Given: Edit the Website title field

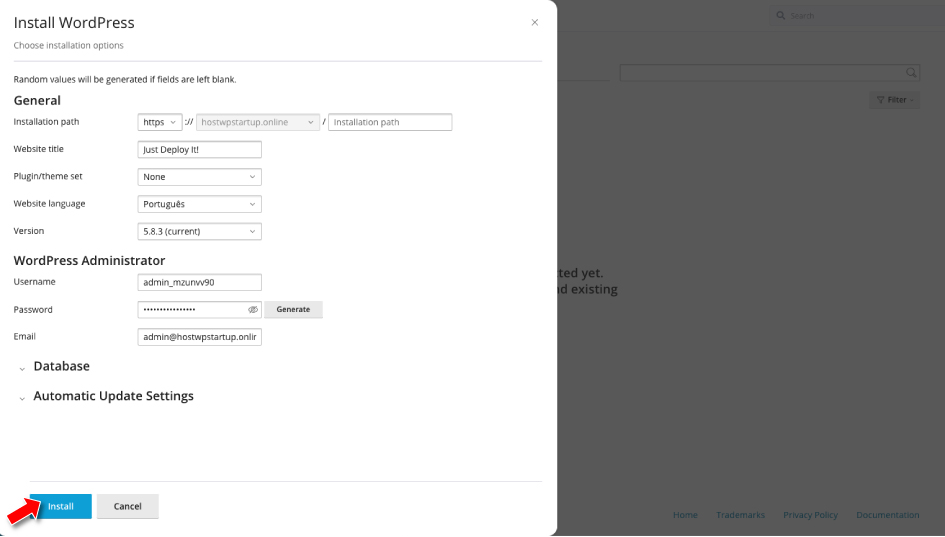Looking at the screenshot, I should pos(199,150).
